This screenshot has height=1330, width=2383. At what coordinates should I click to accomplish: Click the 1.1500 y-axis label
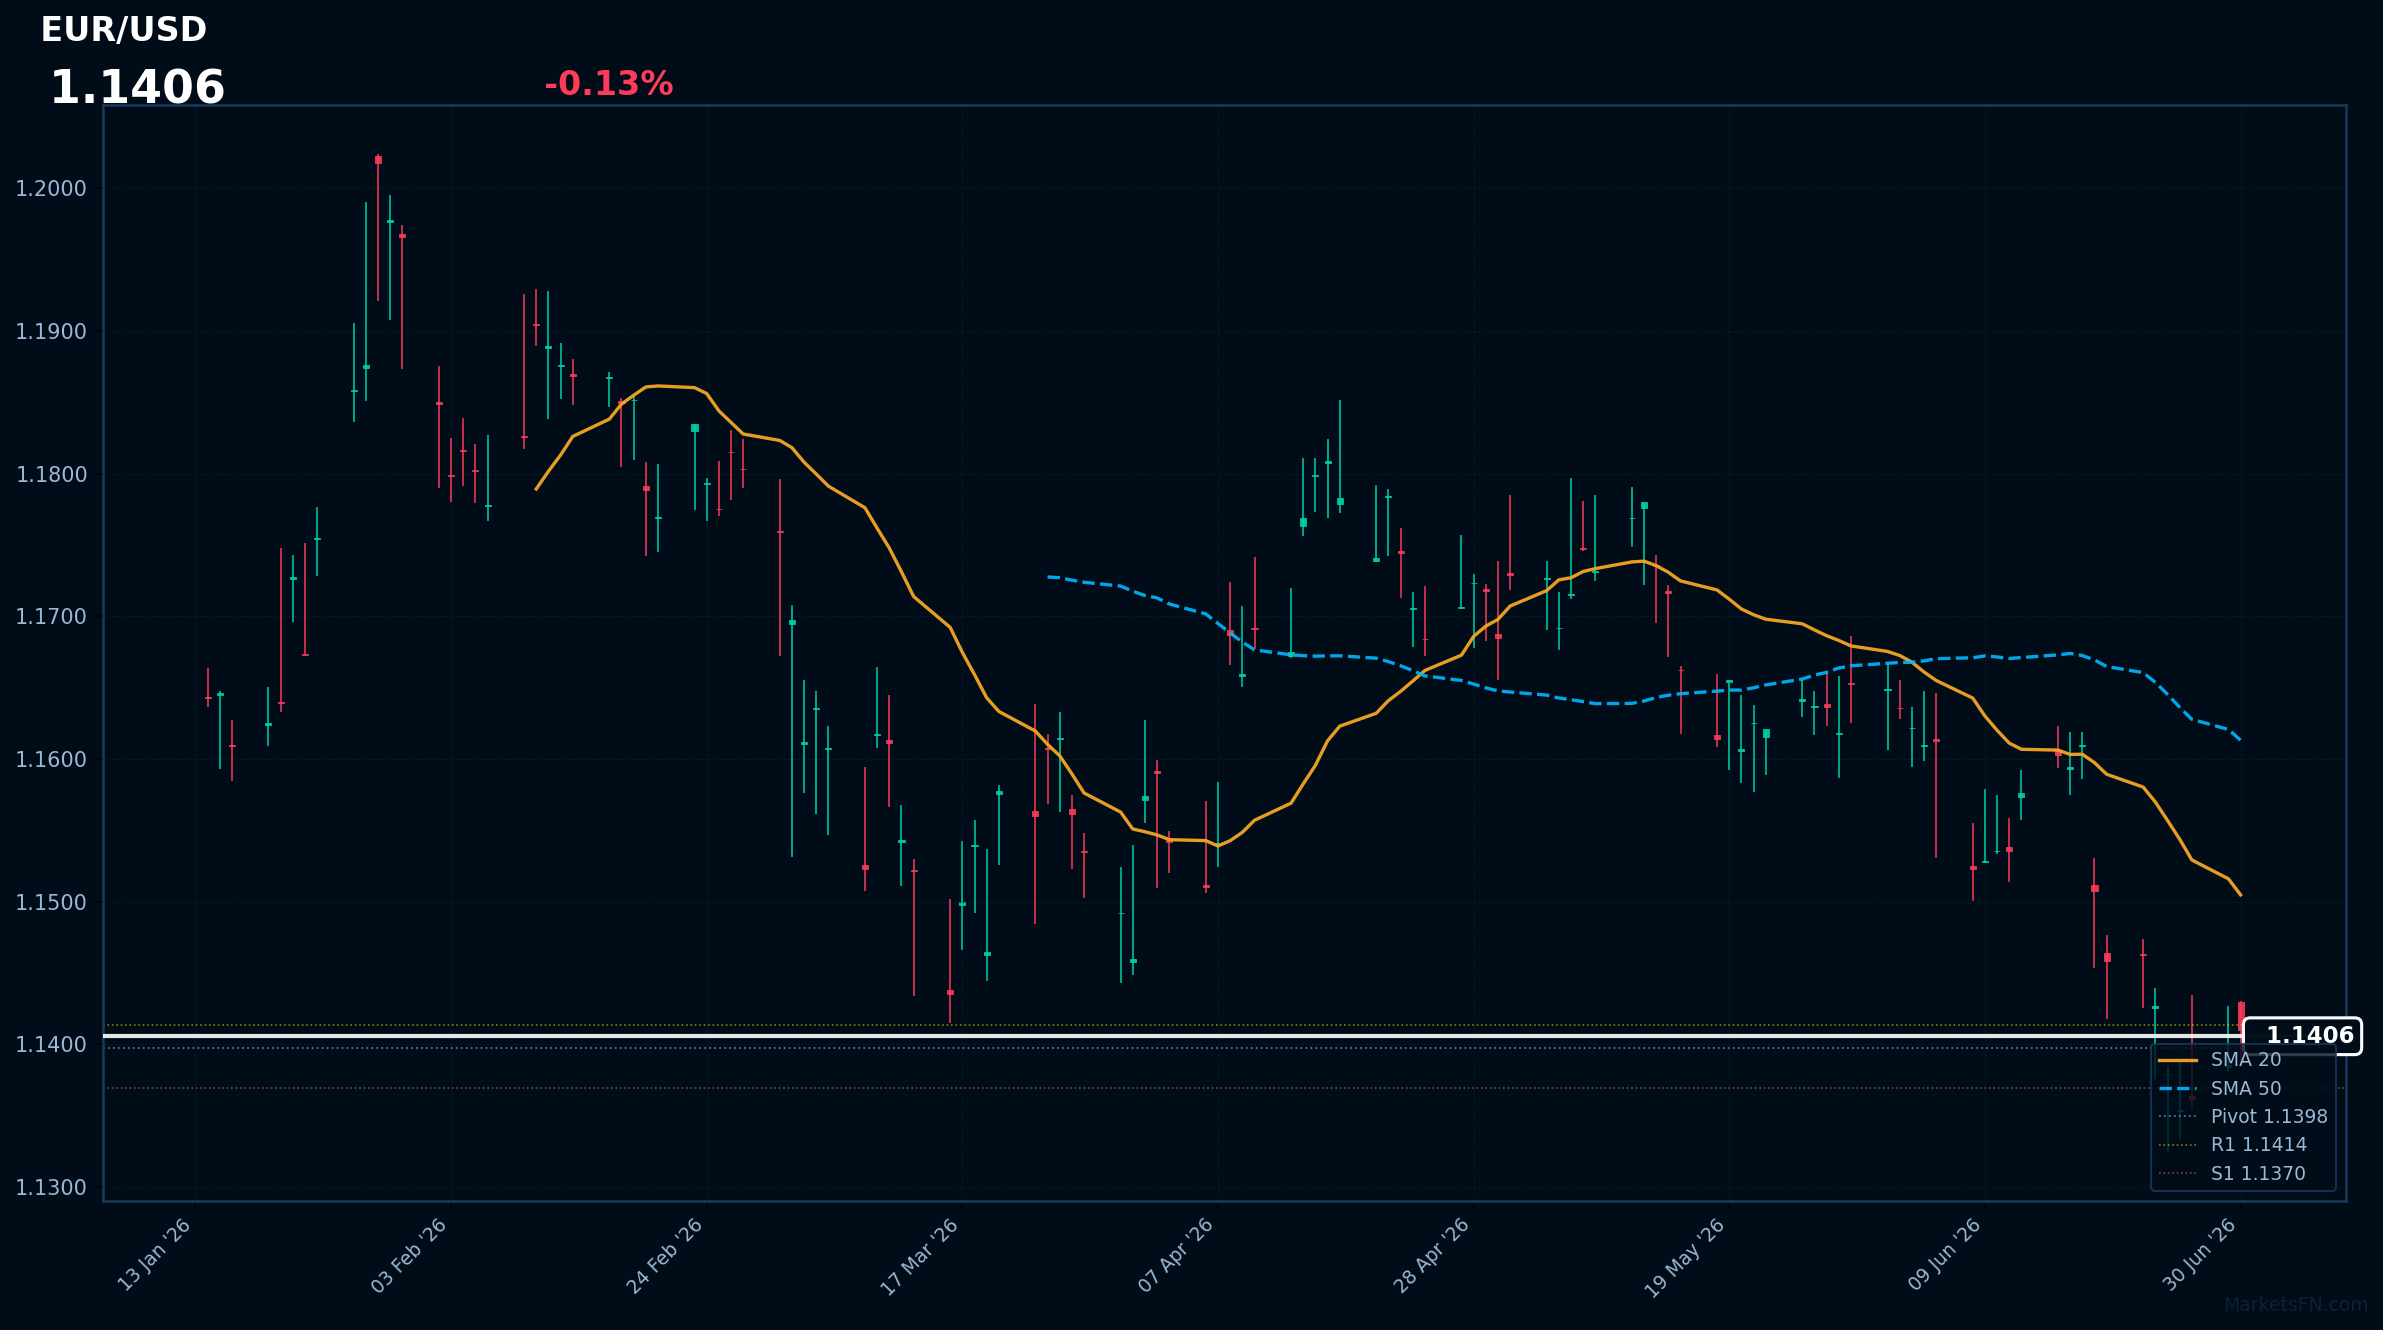pos(51,903)
